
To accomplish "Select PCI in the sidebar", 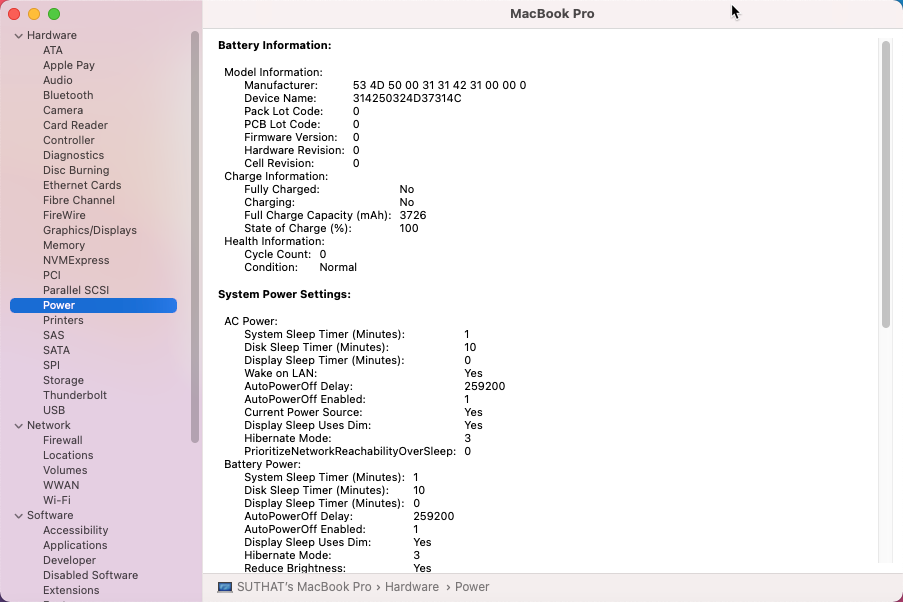I will point(51,275).
